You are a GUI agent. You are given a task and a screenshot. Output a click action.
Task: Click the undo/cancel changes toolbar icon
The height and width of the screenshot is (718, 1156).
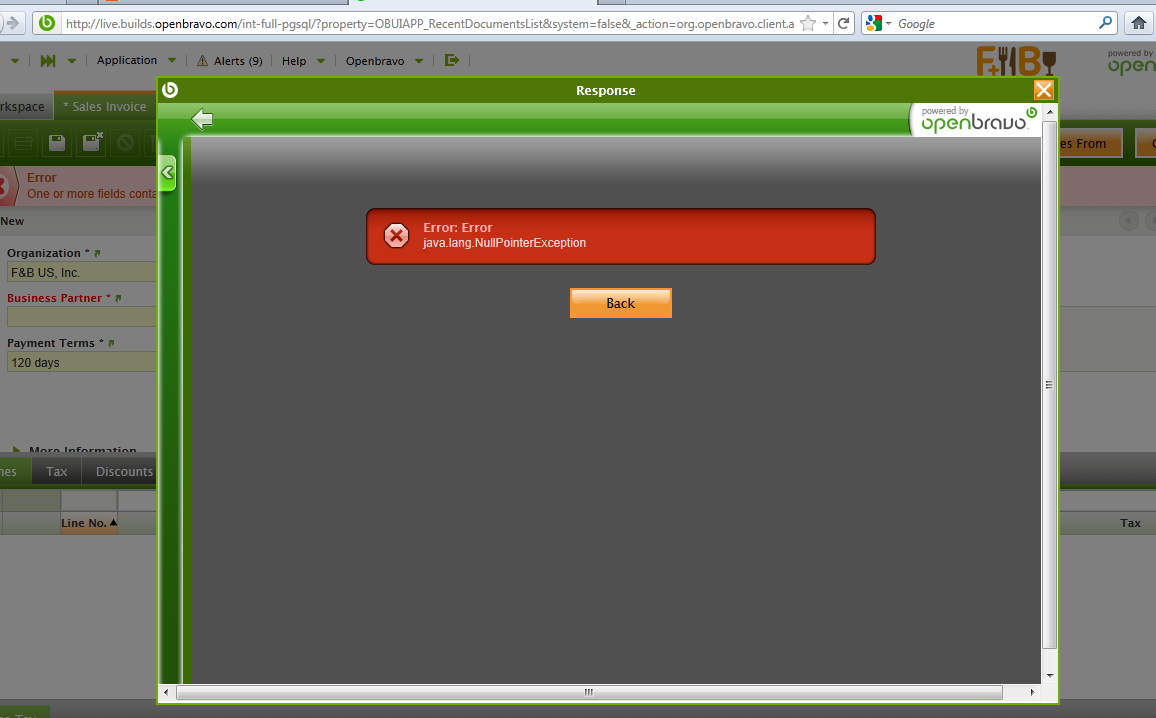tap(125, 142)
